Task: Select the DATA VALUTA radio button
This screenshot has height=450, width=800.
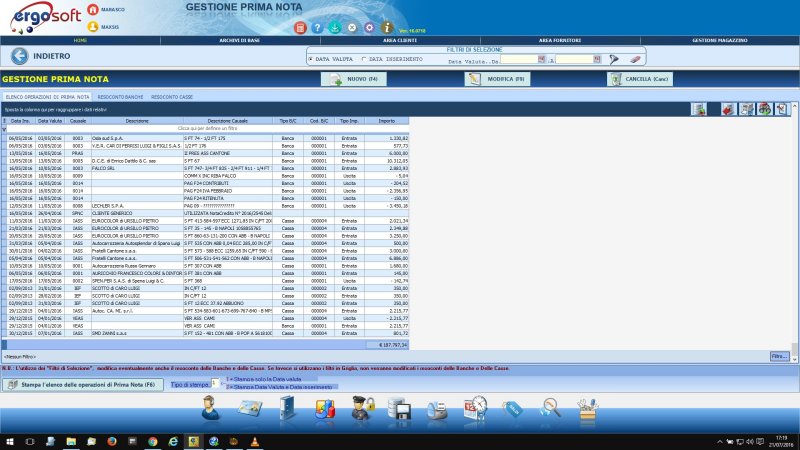Action: click(310, 59)
